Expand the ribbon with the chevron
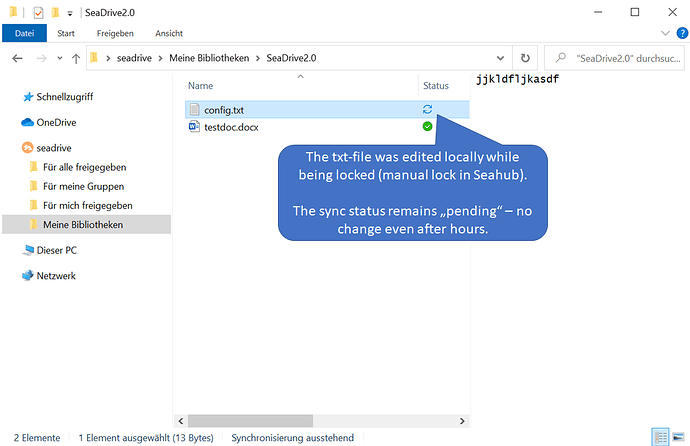 tap(665, 33)
